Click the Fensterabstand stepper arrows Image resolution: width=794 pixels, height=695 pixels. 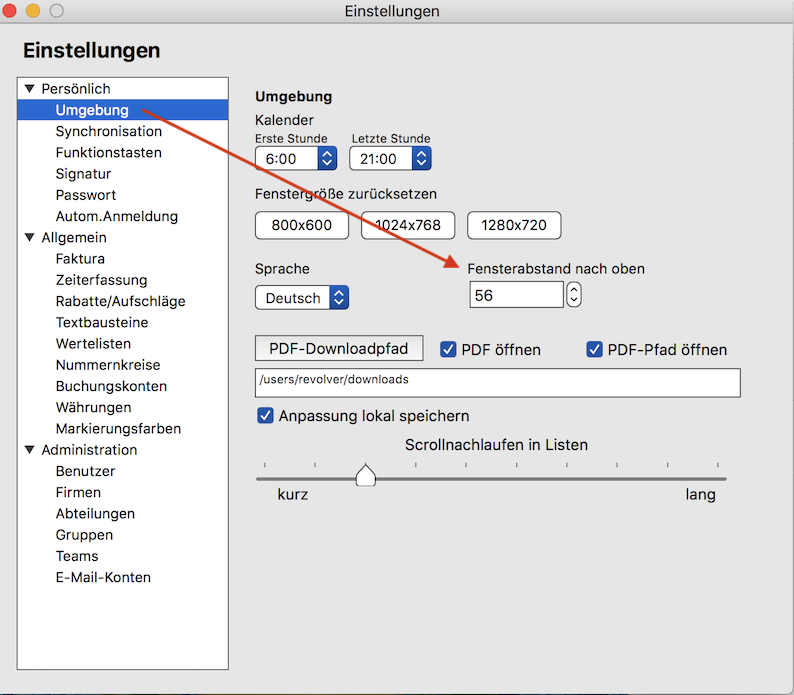[x=574, y=295]
